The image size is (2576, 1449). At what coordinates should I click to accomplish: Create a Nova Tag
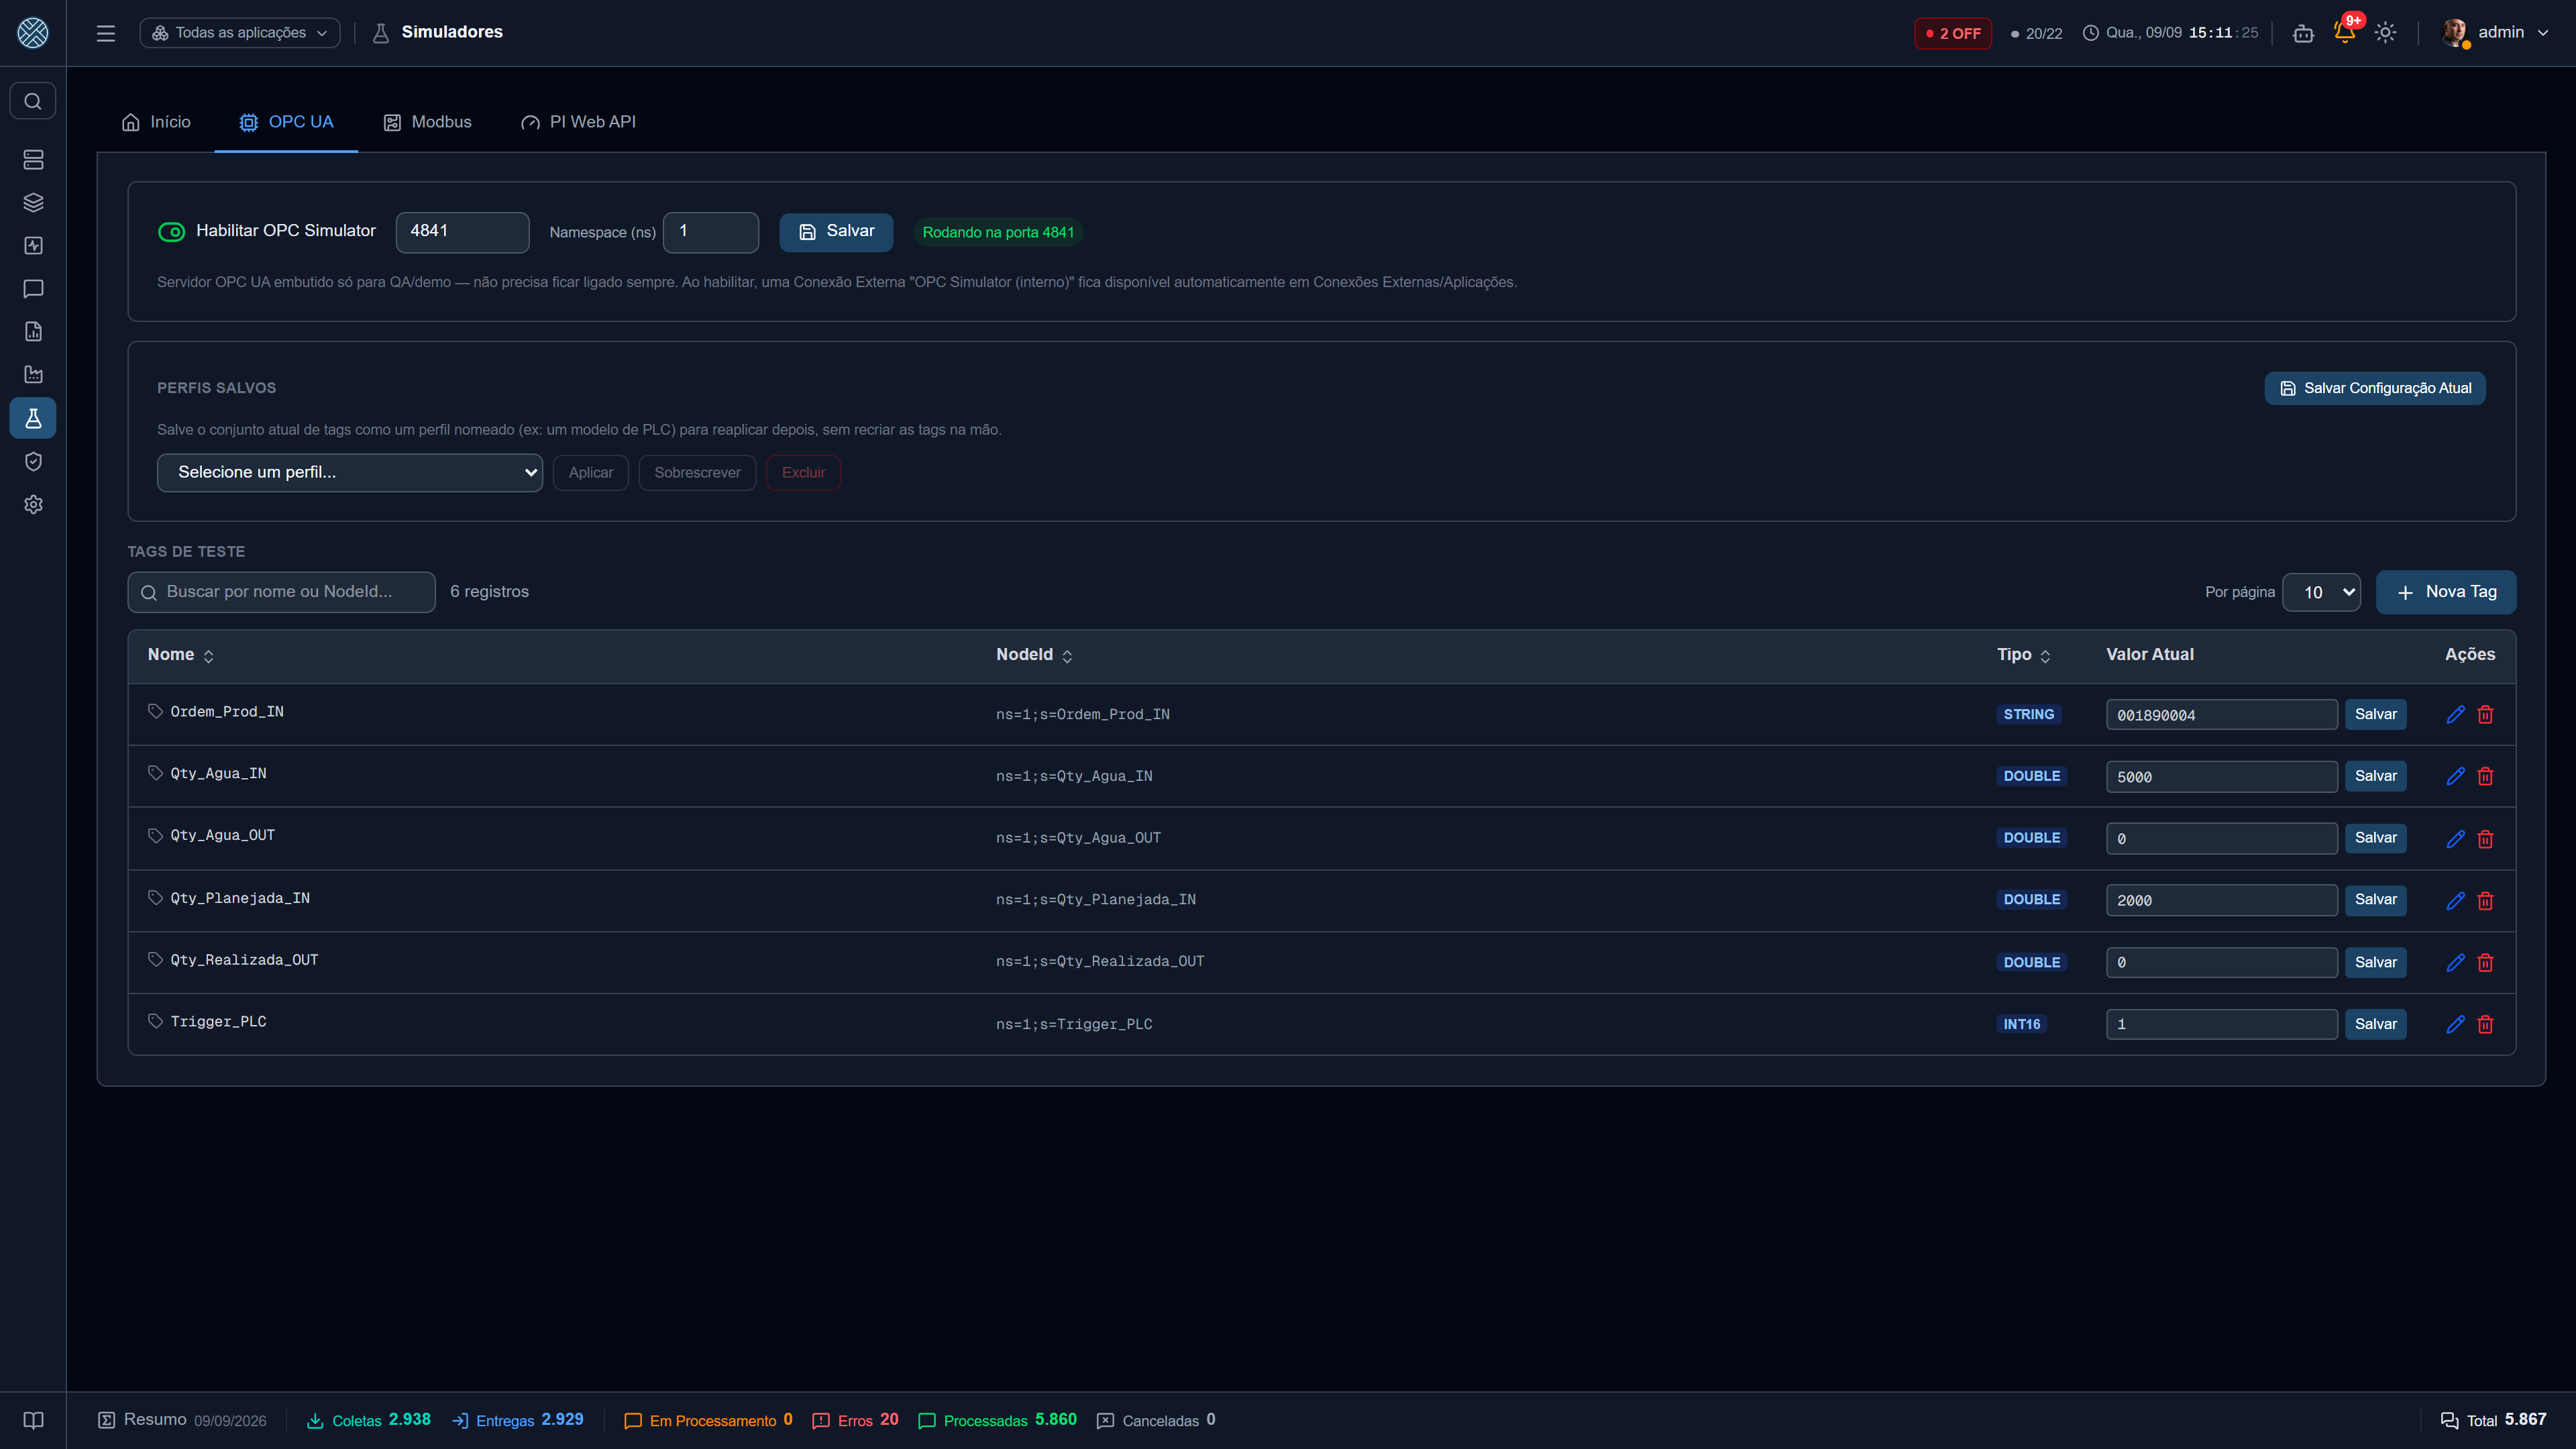tap(2446, 592)
